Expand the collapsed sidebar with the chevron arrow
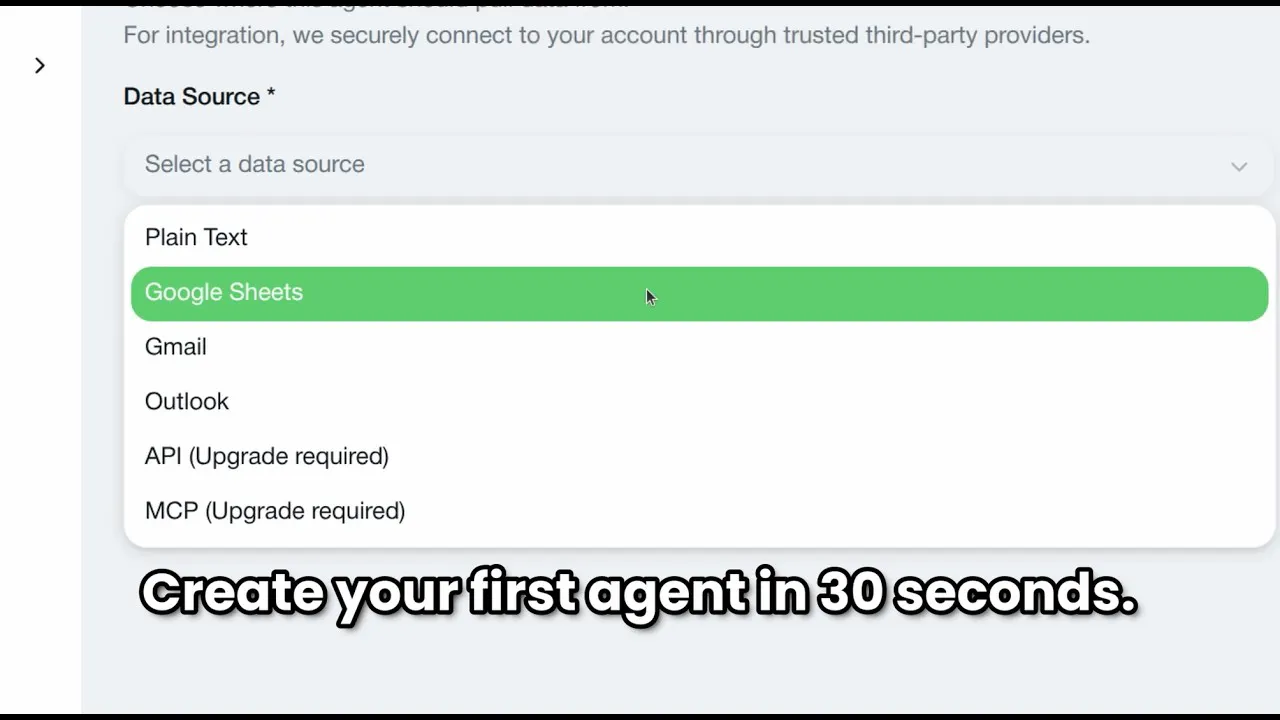Viewport: 1280px width, 720px height. (x=39, y=66)
